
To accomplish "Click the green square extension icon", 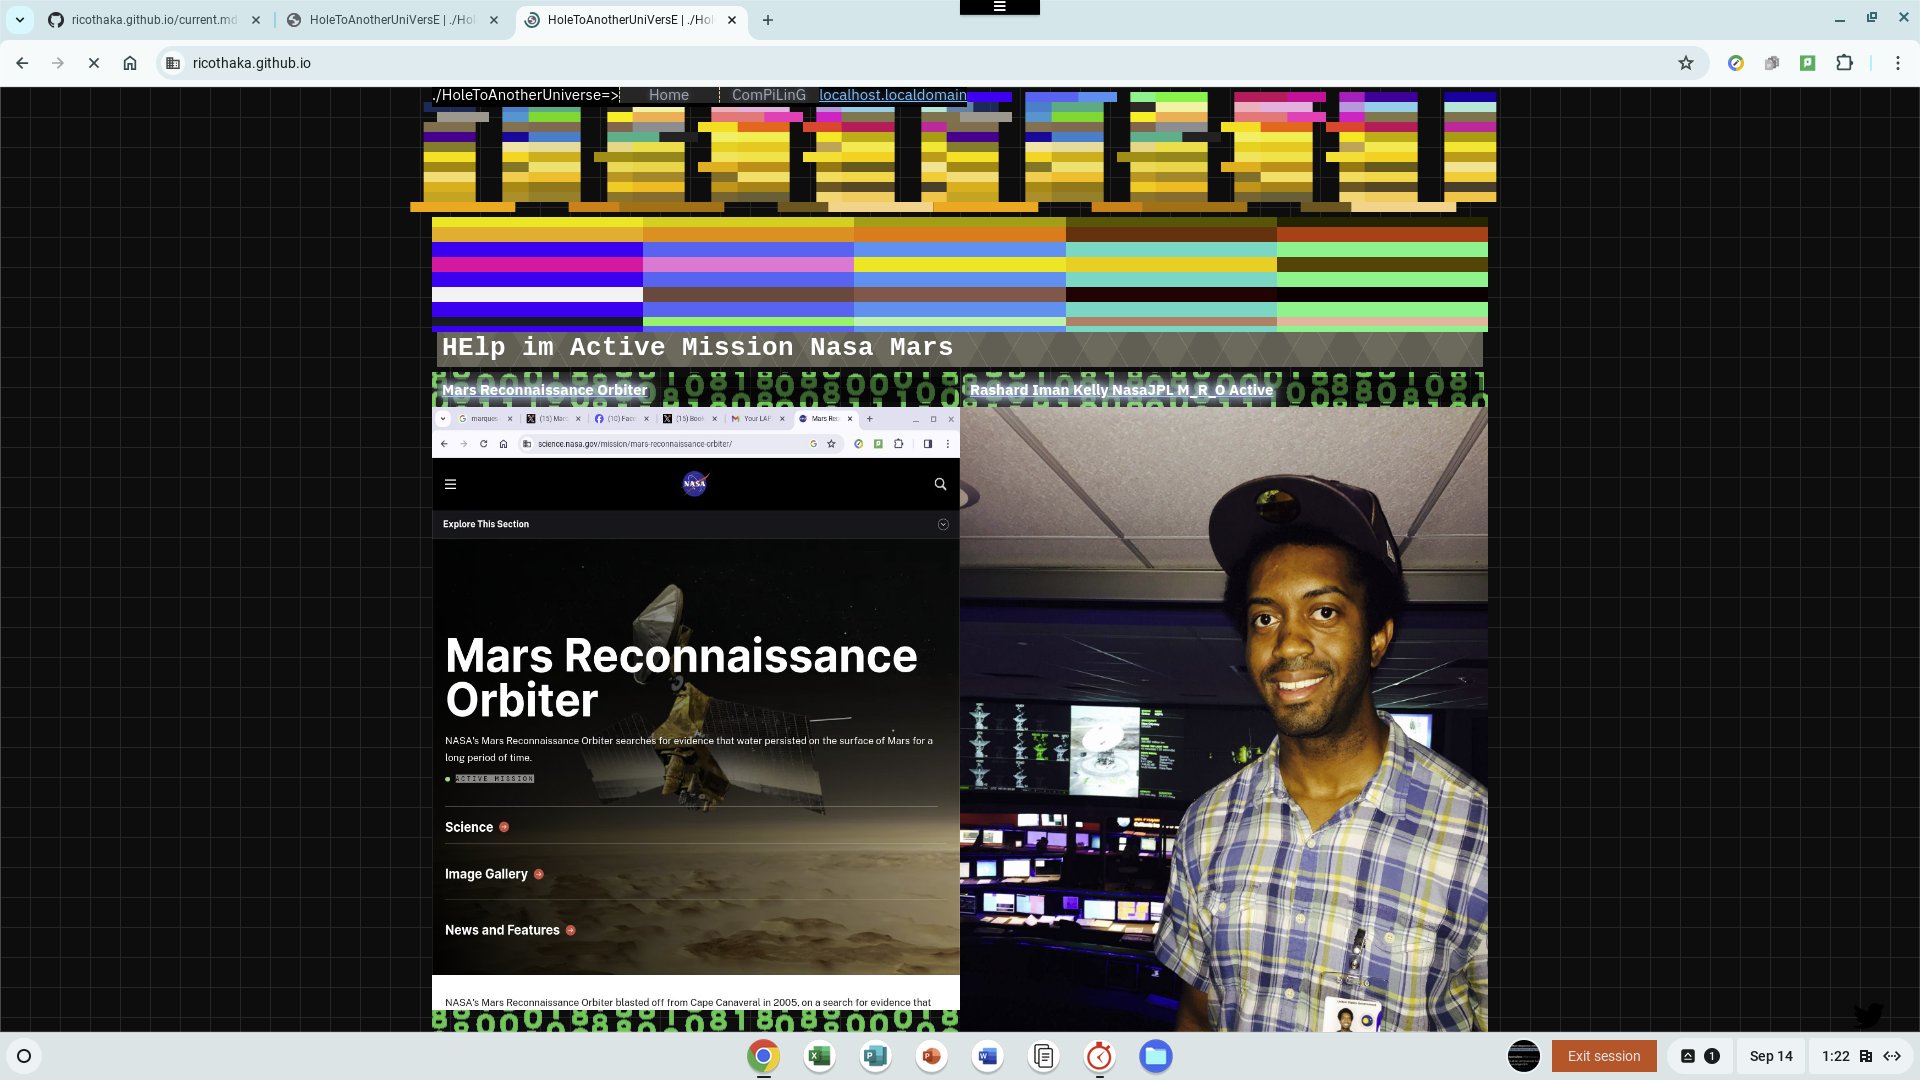I will pos(1808,63).
